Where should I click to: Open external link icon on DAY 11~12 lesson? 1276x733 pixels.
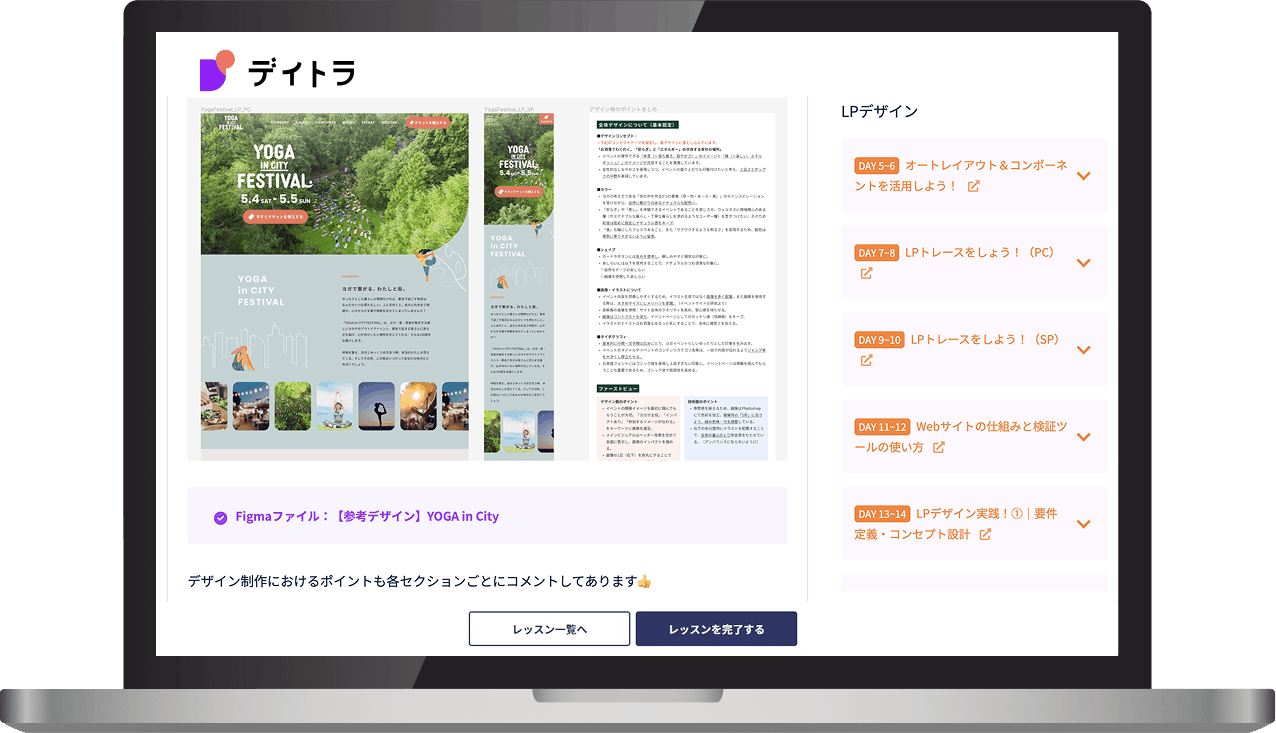pos(937,447)
